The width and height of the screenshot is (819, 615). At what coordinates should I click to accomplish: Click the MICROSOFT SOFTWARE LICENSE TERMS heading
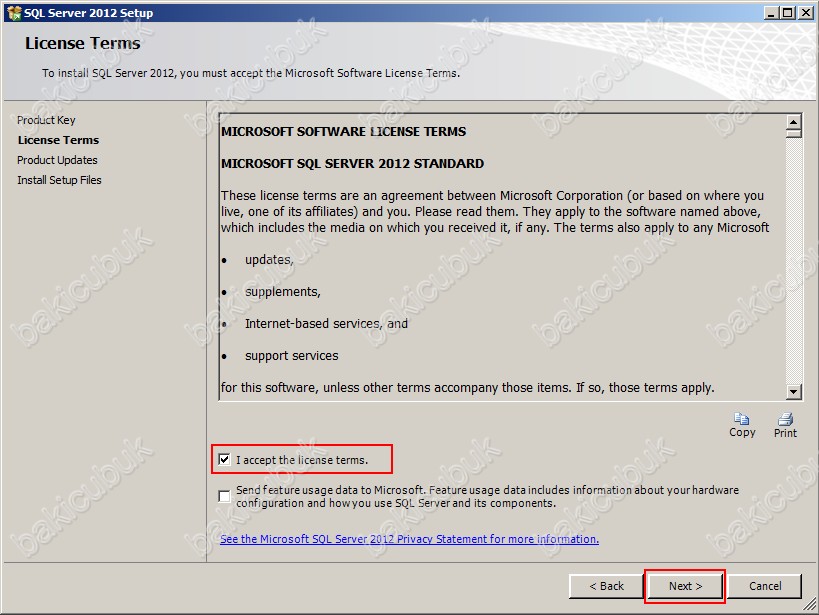coord(343,132)
